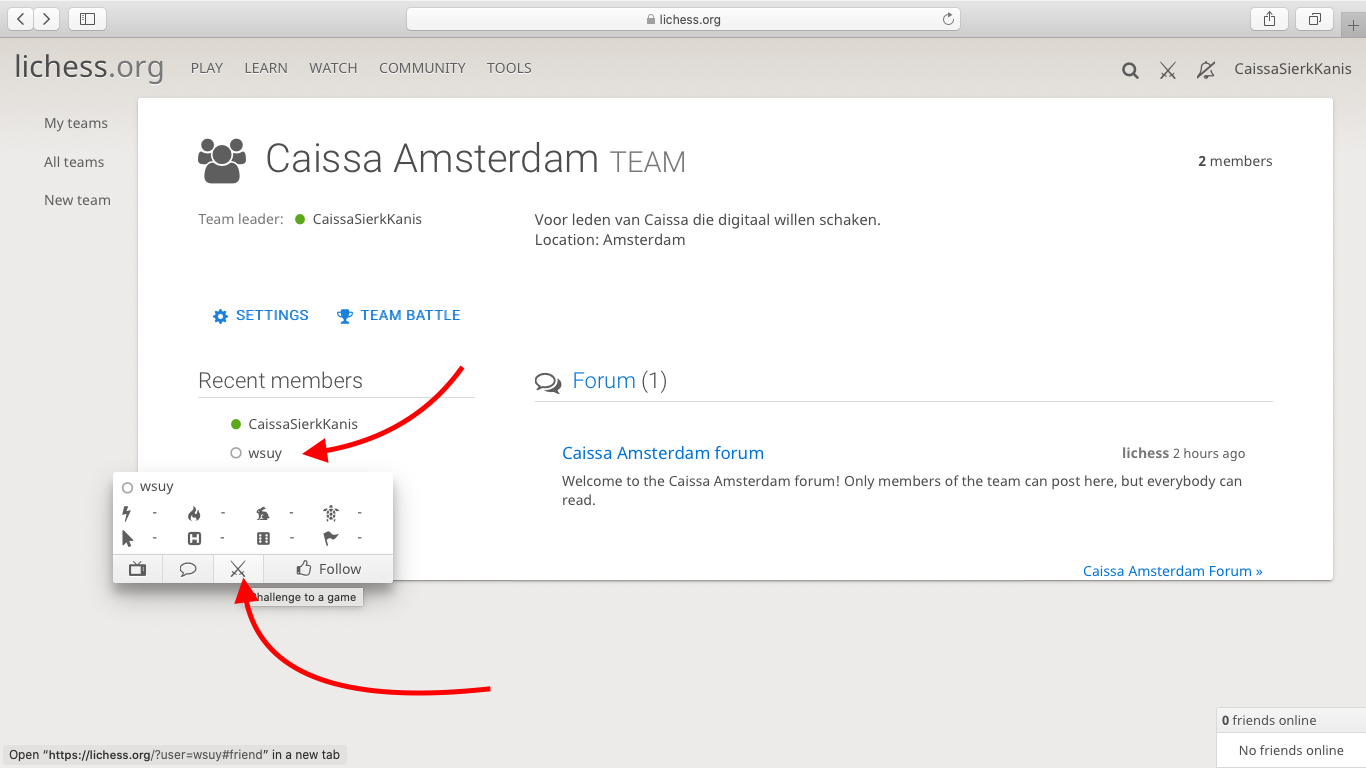Click the square H rating icon
The height and width of the screenshot is (768, 1366).
pyautogui.click(x=194, y=538)
